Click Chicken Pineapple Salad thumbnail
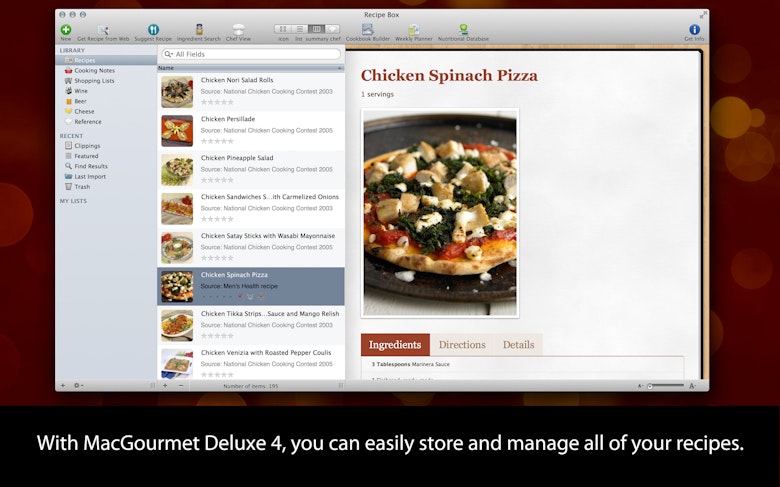 [177, 170]
